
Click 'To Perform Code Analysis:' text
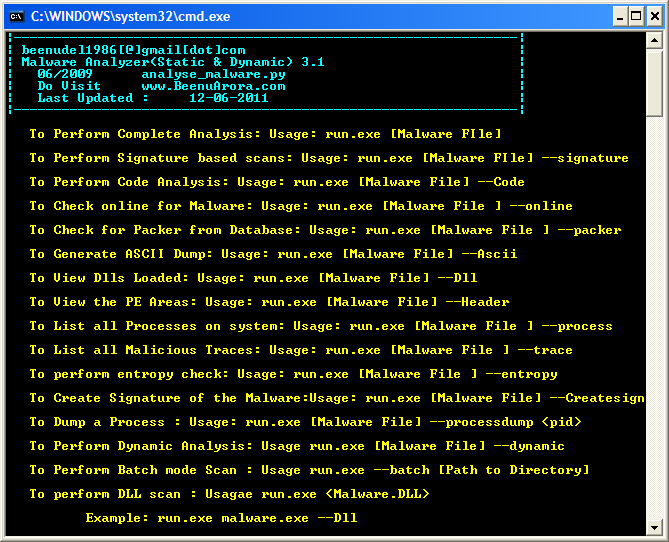point(129,182)
